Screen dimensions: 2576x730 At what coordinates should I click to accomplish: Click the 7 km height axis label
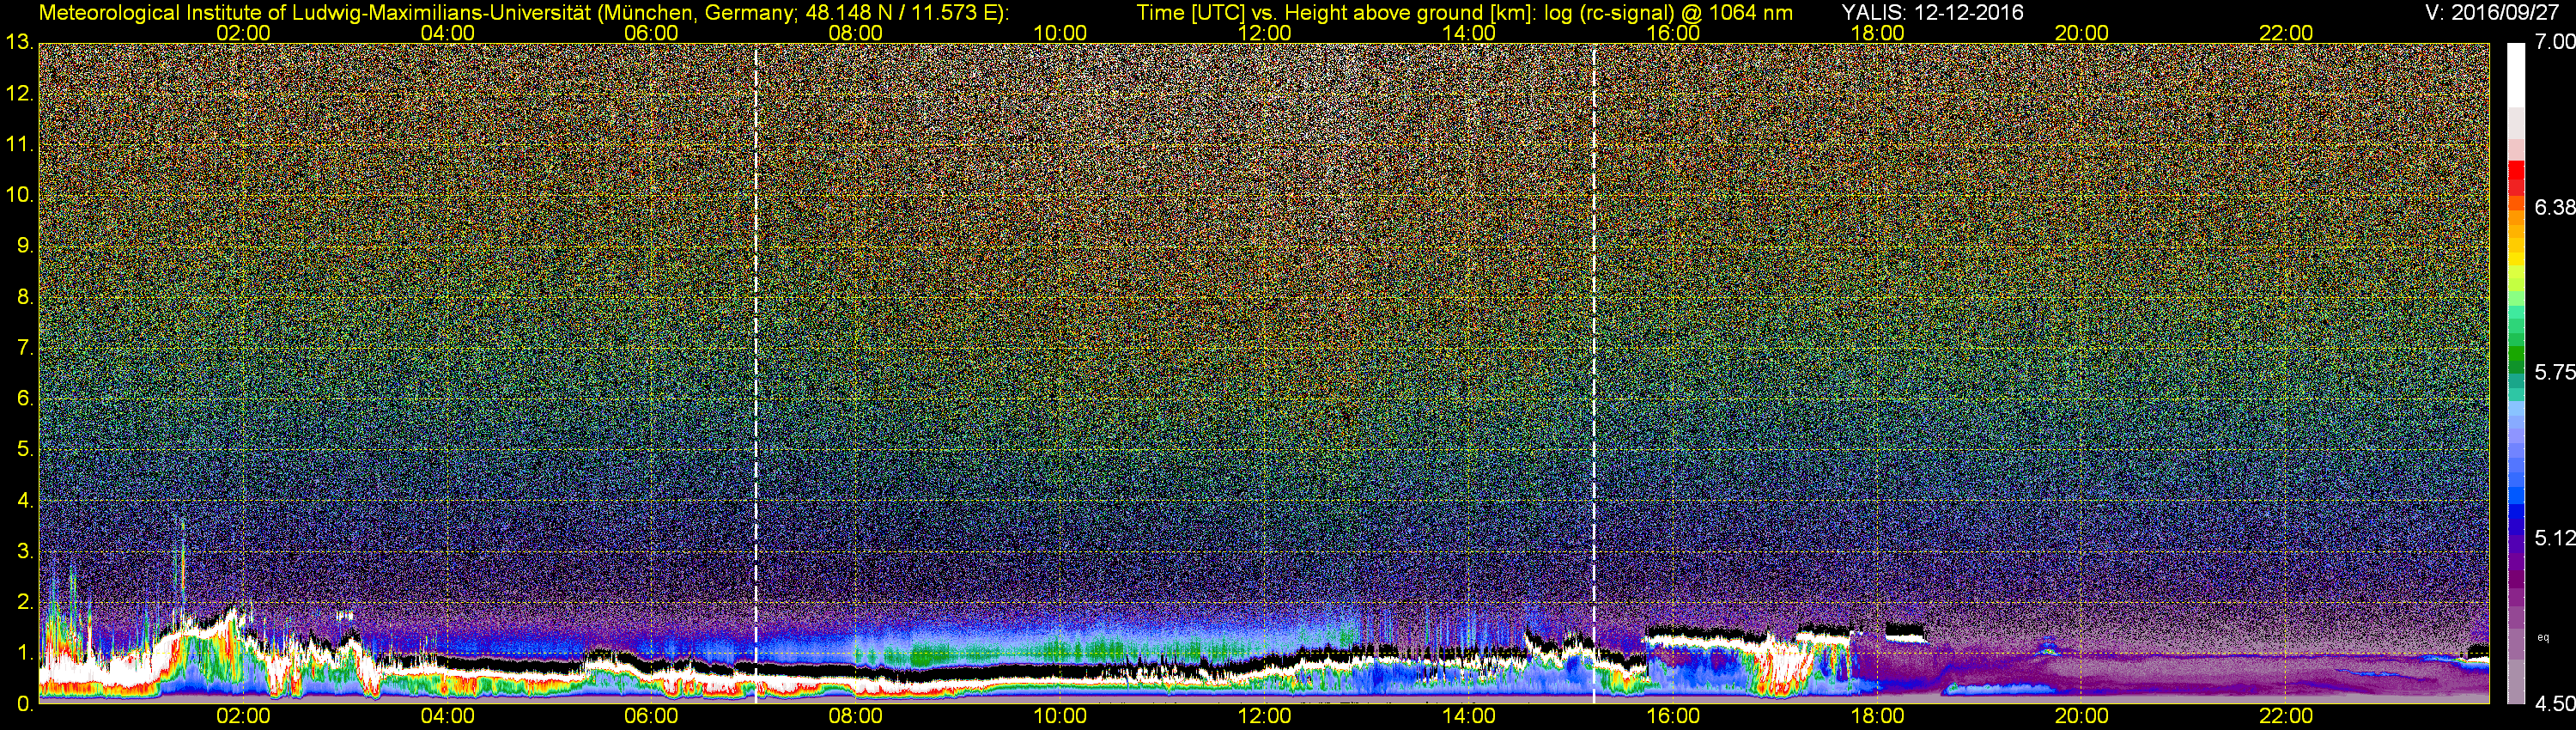point(24,347)
